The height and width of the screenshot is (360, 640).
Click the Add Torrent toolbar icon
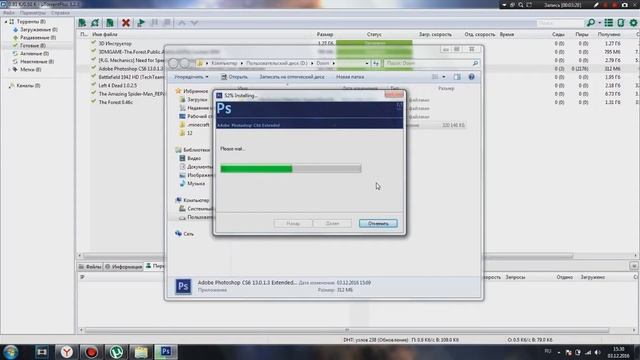82,23
